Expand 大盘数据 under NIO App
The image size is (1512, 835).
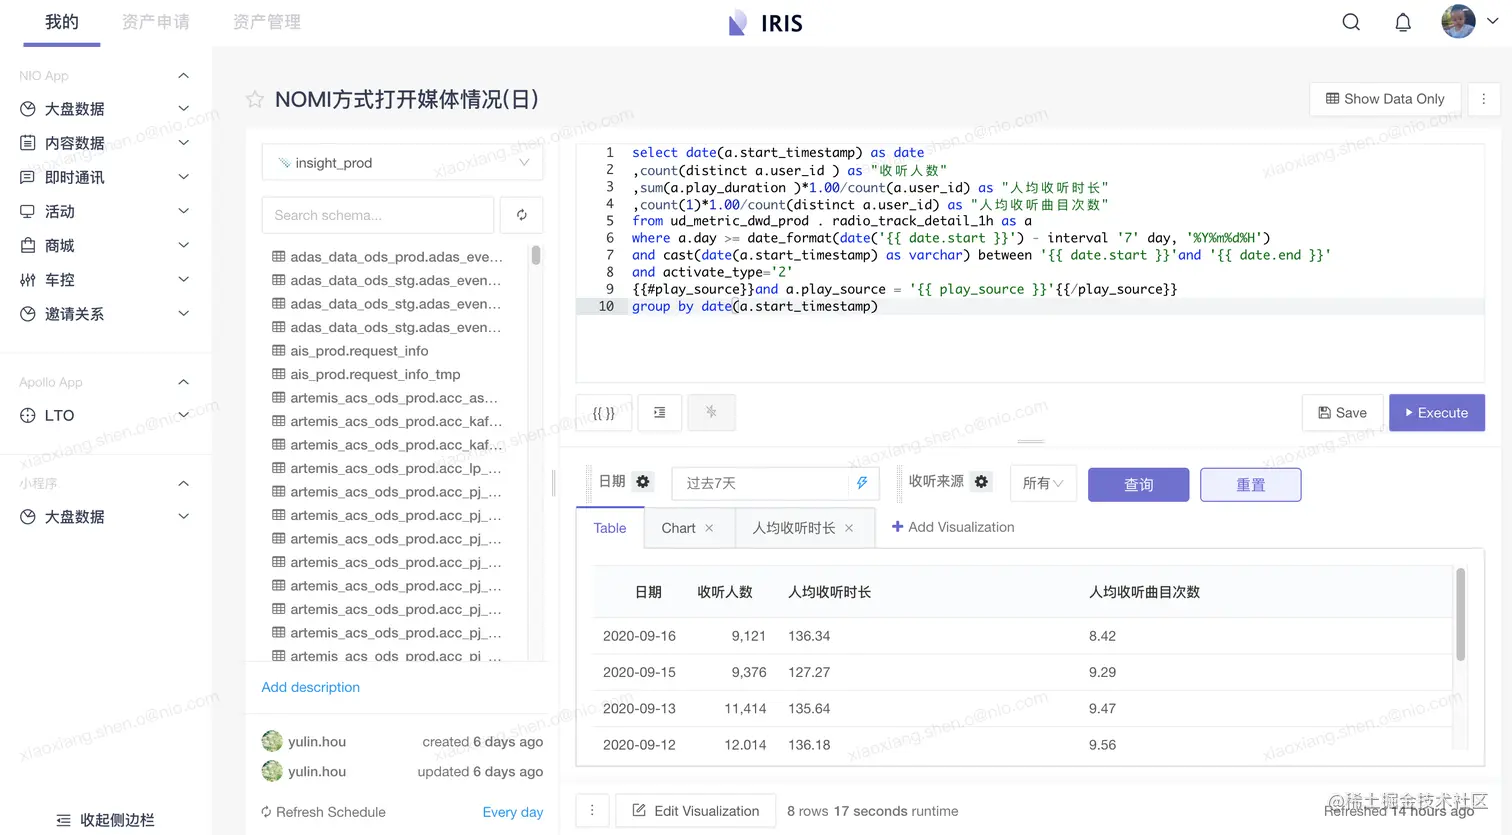(x=183, y=109)
